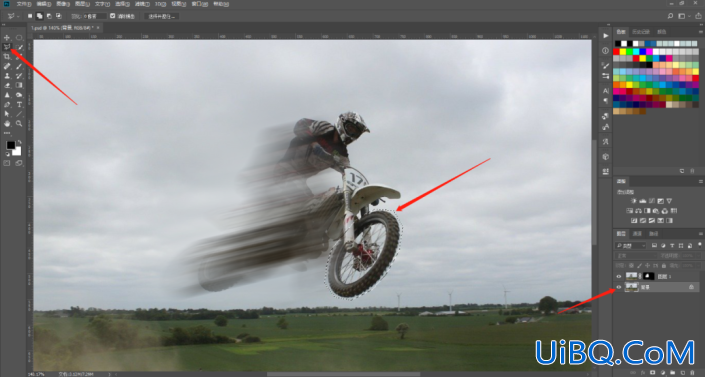Select the Zoom tool

[x=19, y=123]
